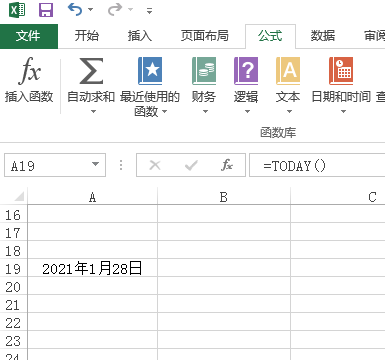This screenshot has width=385, height=360.
Task: Open the 文件 tab
Action: coord(29,36)
